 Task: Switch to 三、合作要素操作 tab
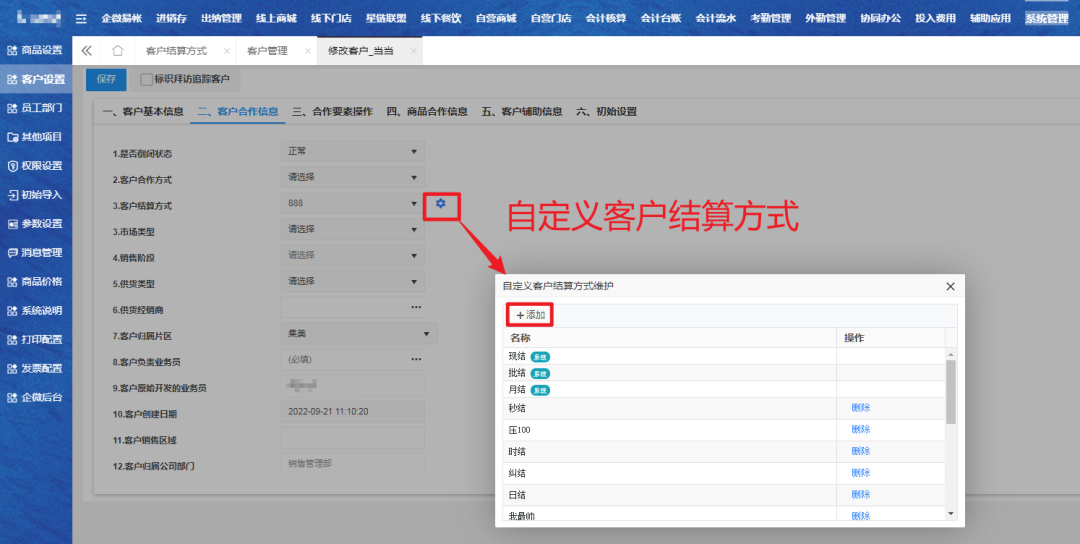click(332, 112)
